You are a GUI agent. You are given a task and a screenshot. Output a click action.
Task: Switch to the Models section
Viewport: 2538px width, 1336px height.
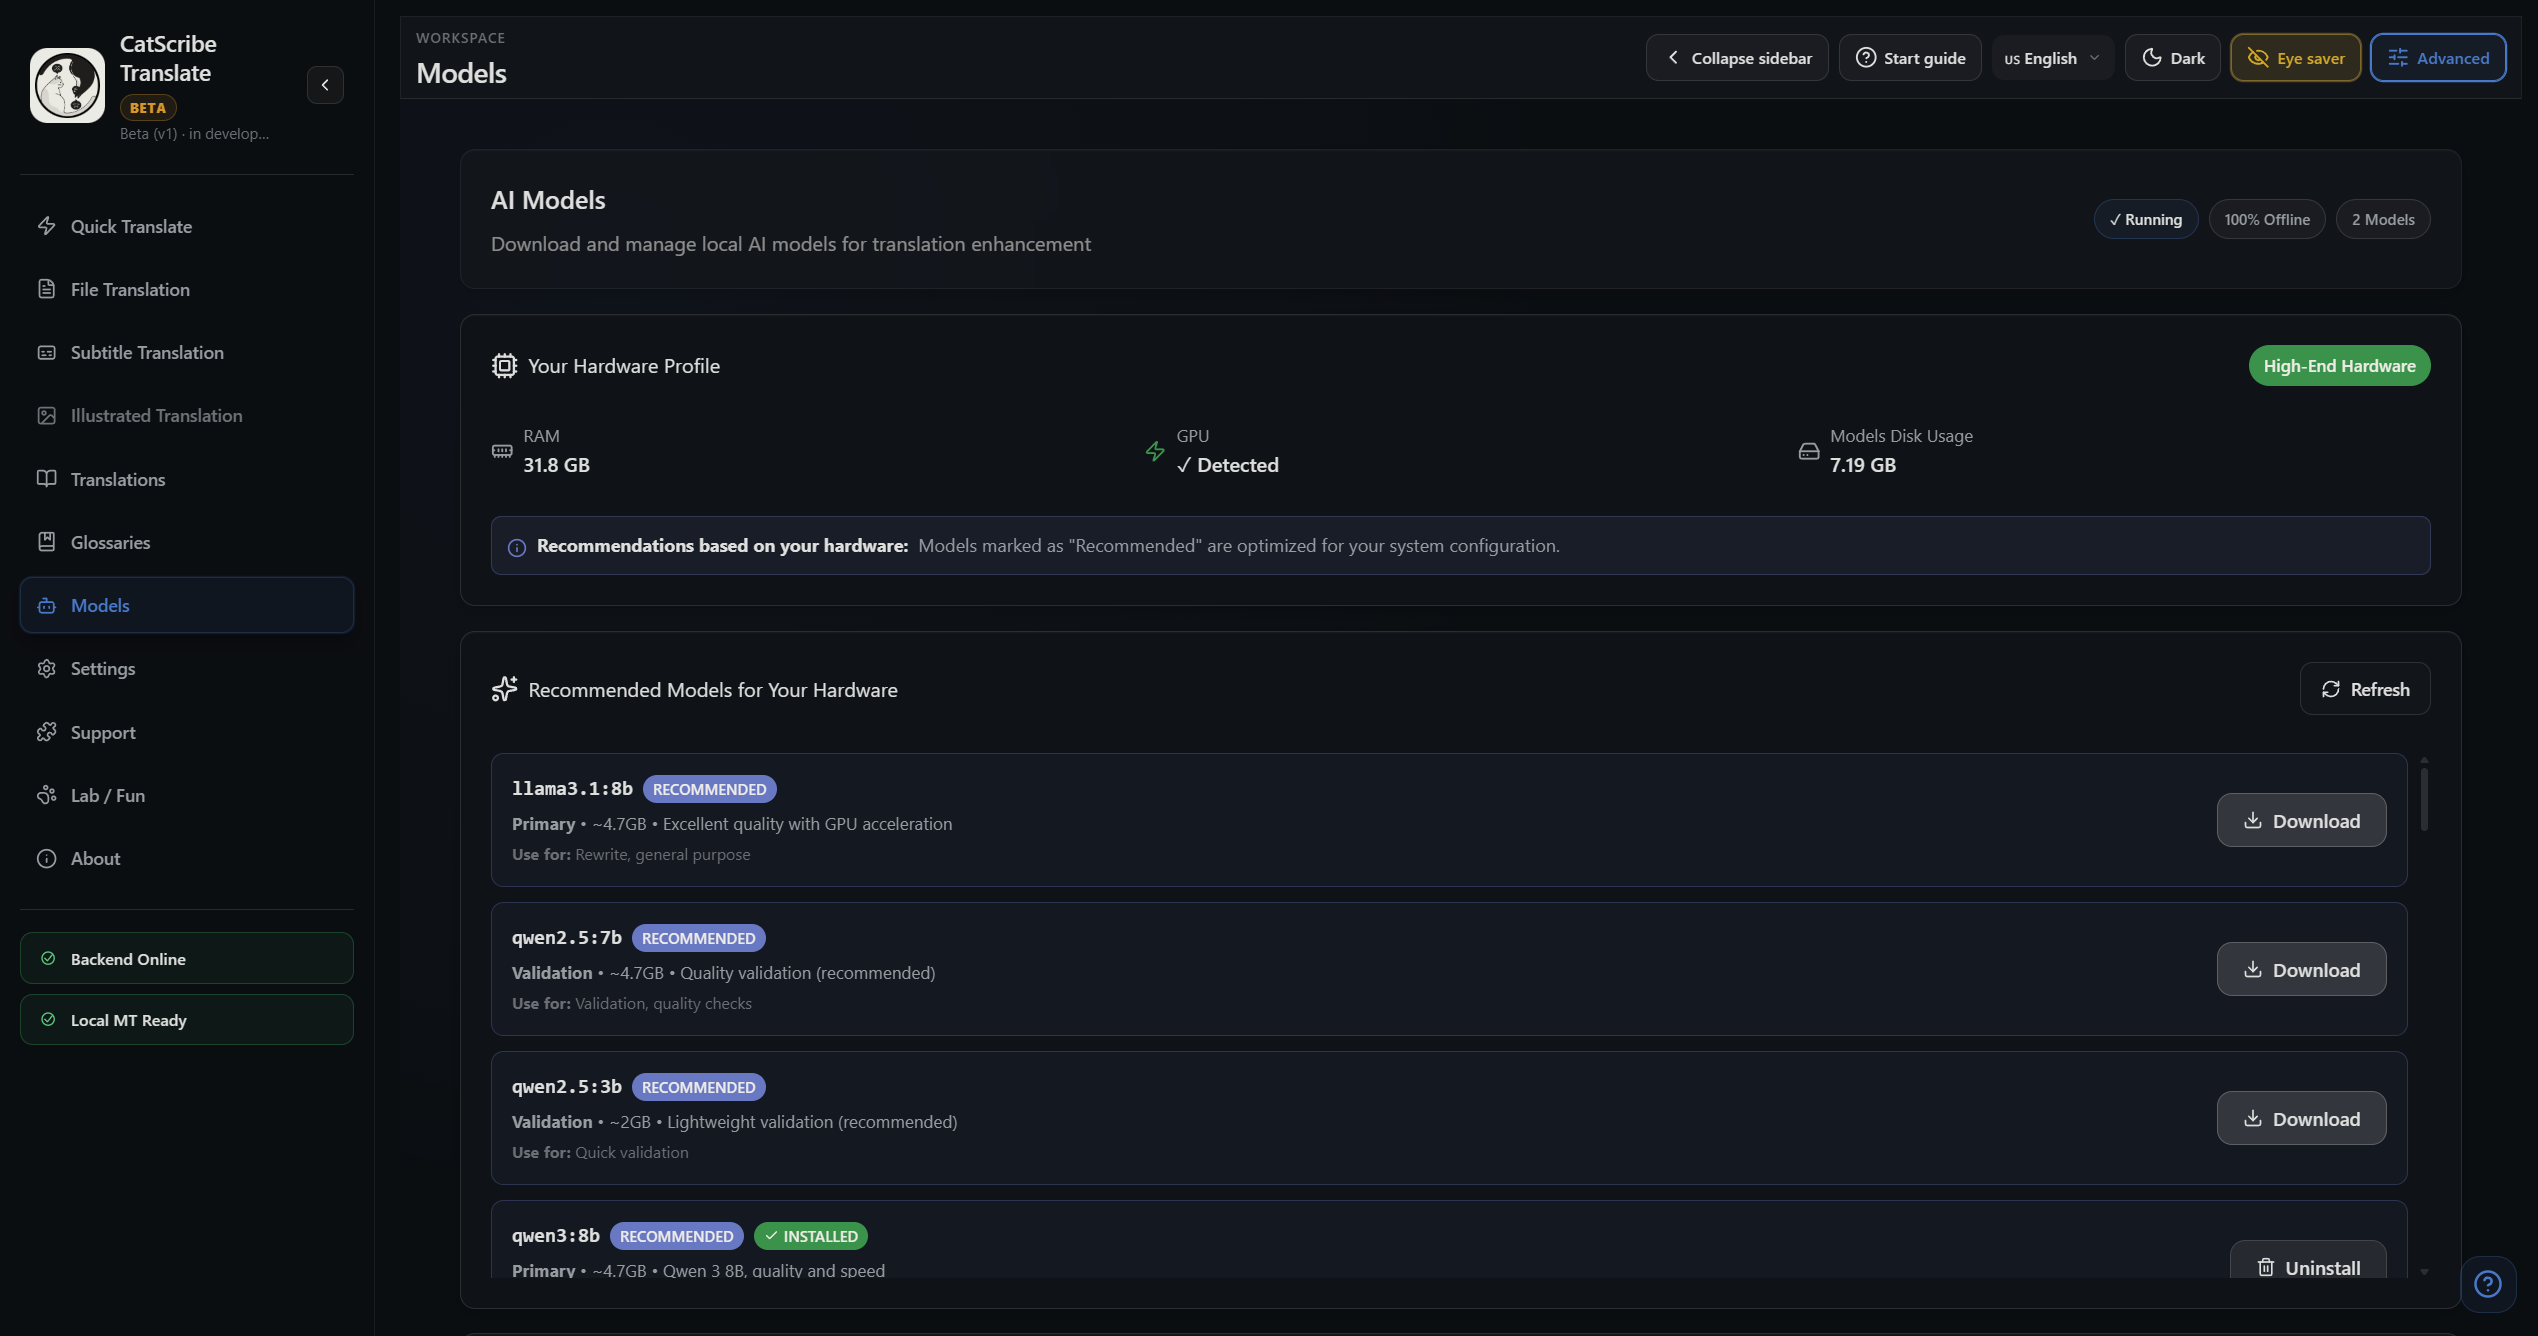click(99, 605)
